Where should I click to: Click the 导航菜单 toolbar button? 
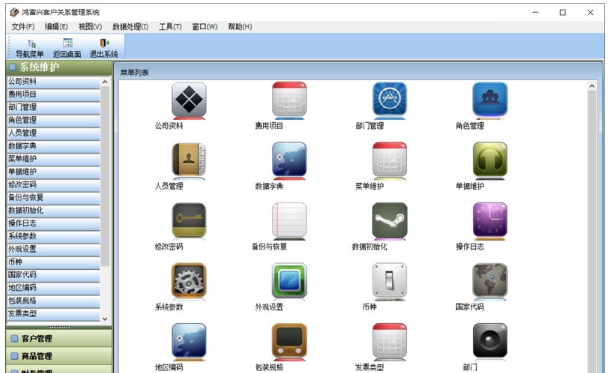[30, 48]
